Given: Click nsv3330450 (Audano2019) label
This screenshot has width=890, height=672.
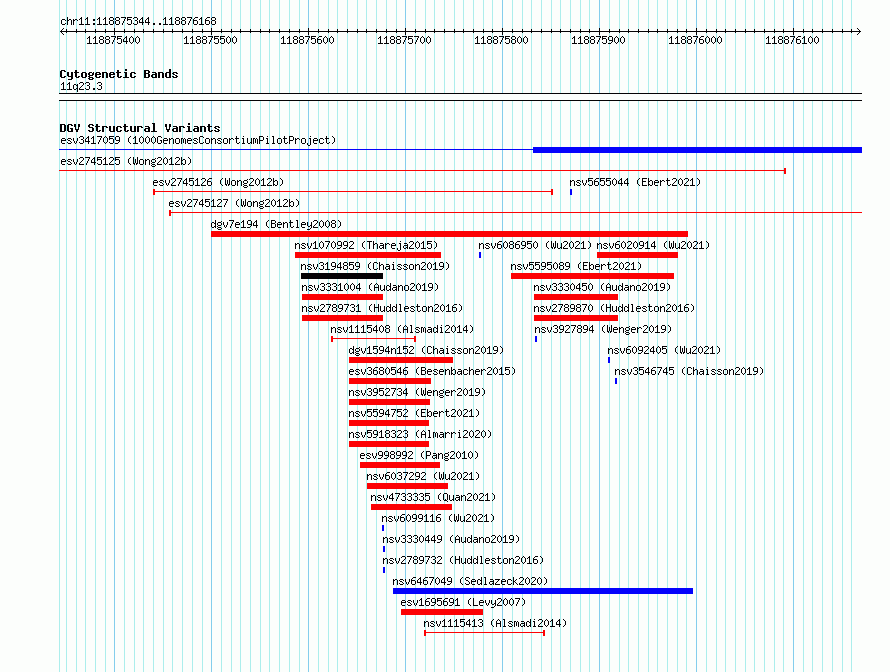Looking at the screenshot, I should pyautogui.click(x=602, y=287).
